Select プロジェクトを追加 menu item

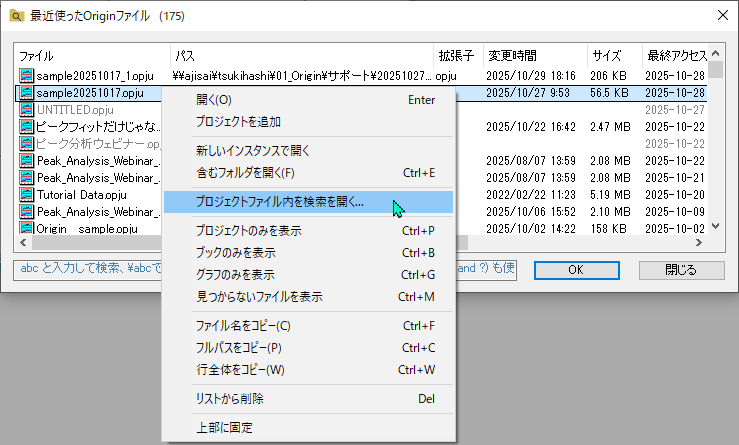[x=308, y=122]
